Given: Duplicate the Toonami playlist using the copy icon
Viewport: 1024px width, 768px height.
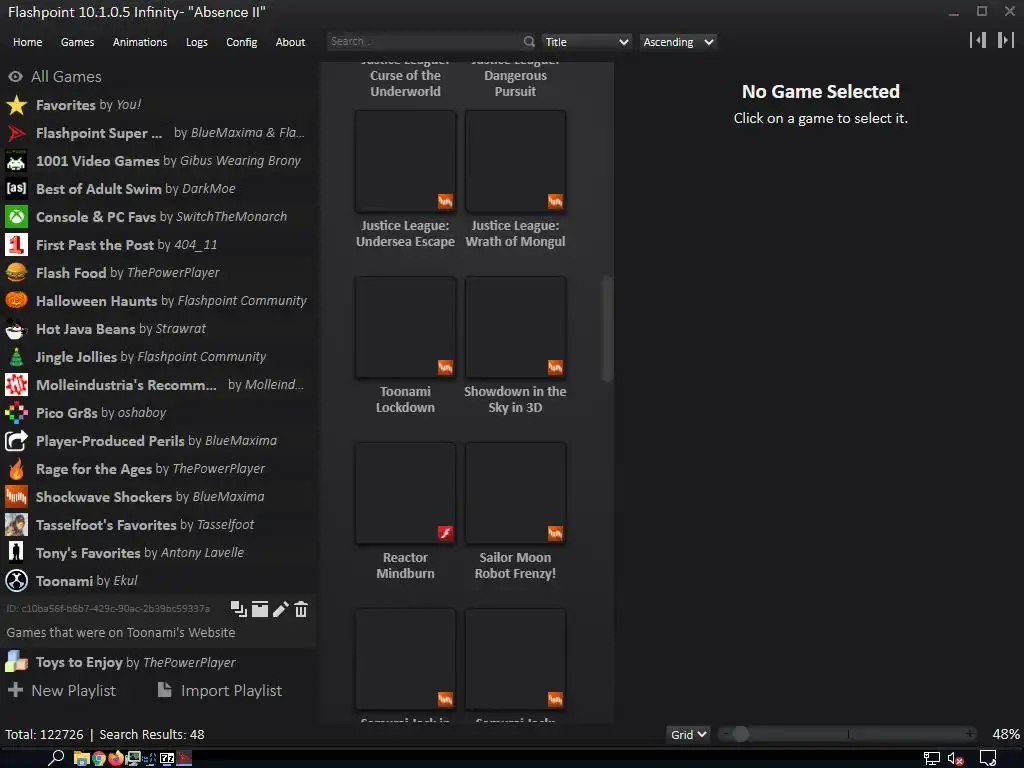Looking at the screenshot, I should pyautogui.click(x=238, y=609).
